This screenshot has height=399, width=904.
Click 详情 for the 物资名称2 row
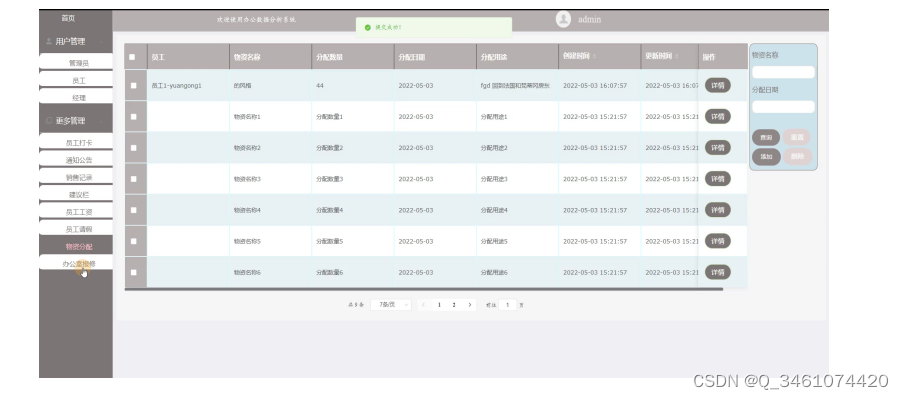[x=718, y=148]
